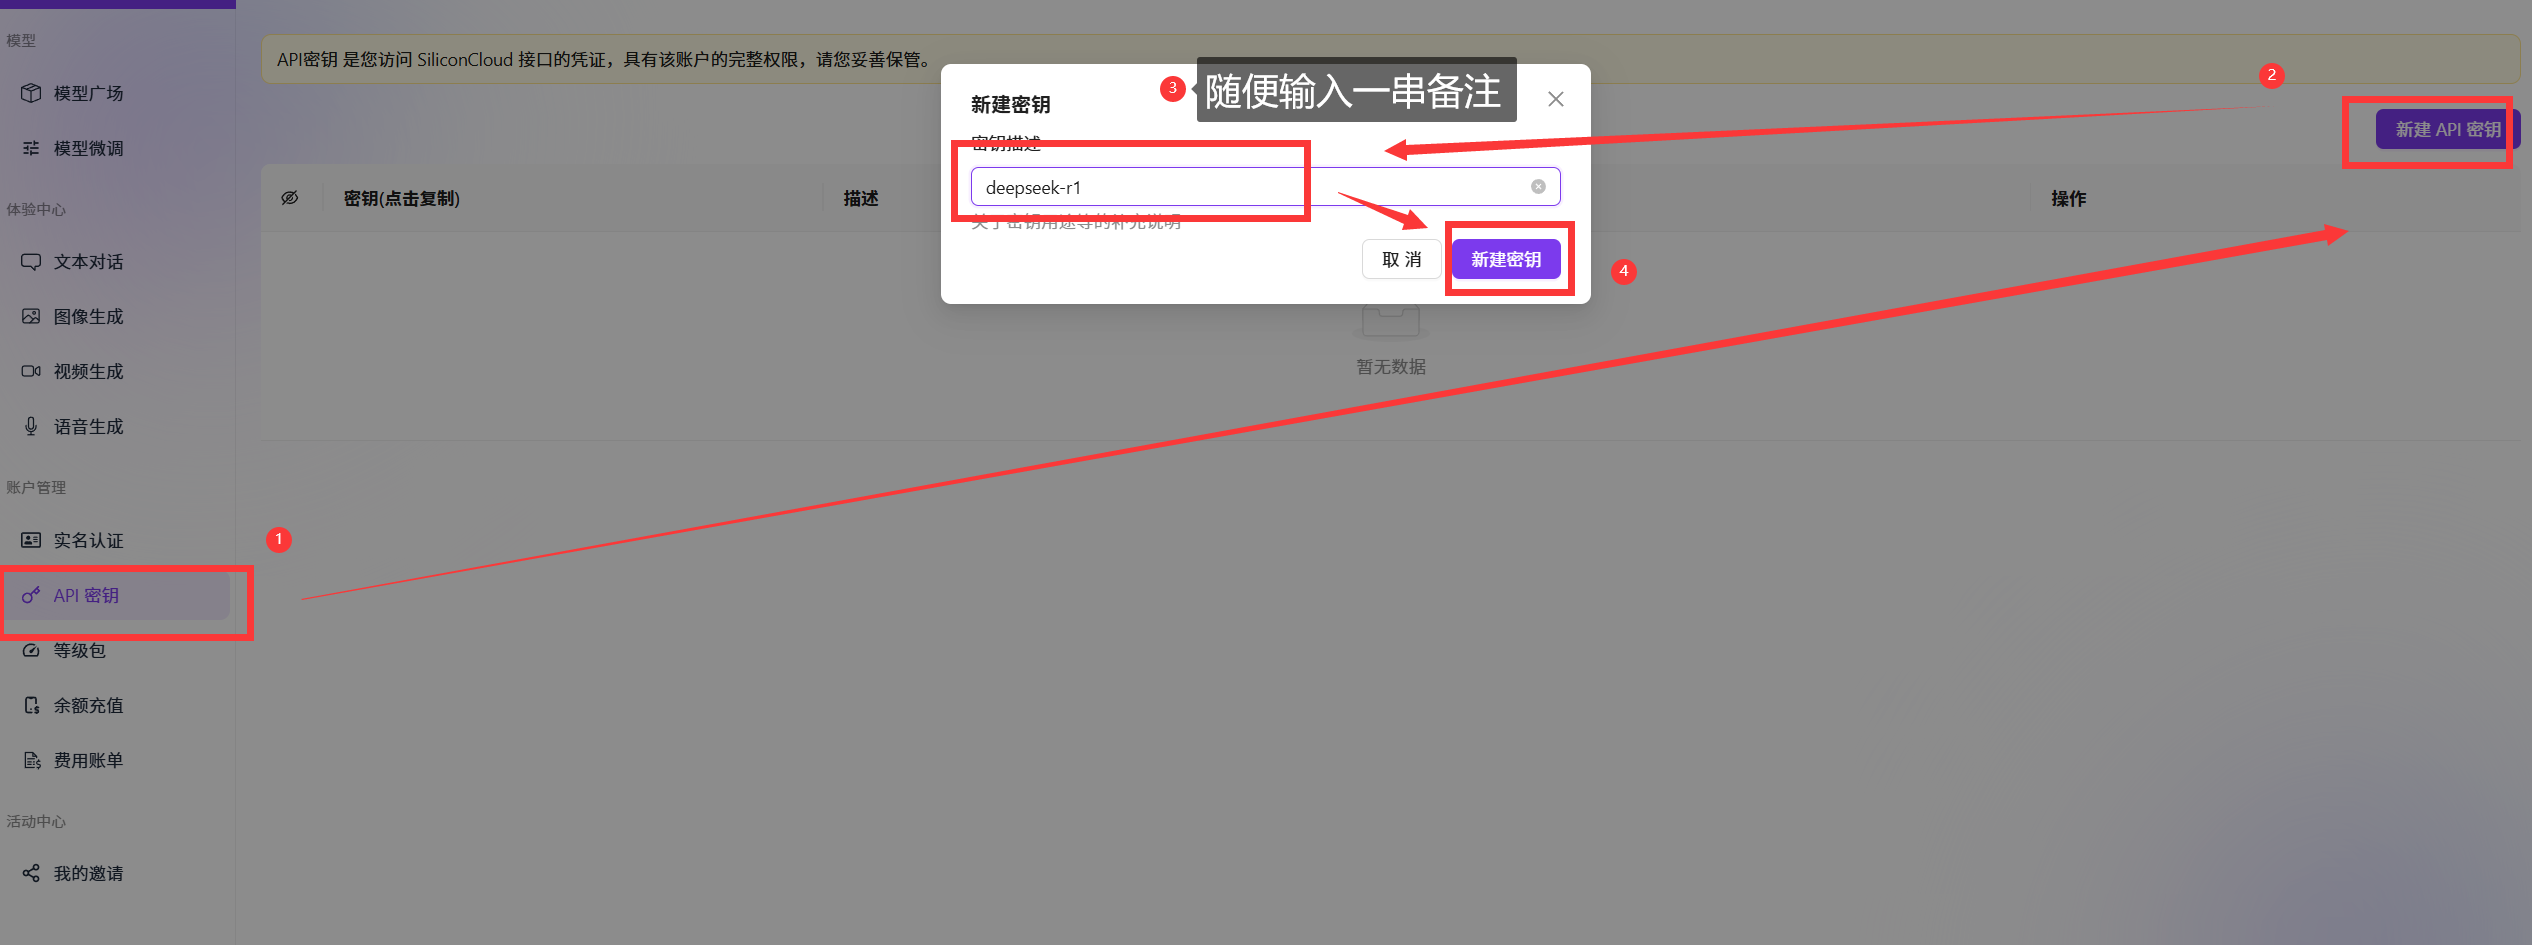Focus the key description input field
This screenshot has width=2532, height=945.
coord(1250,187)
